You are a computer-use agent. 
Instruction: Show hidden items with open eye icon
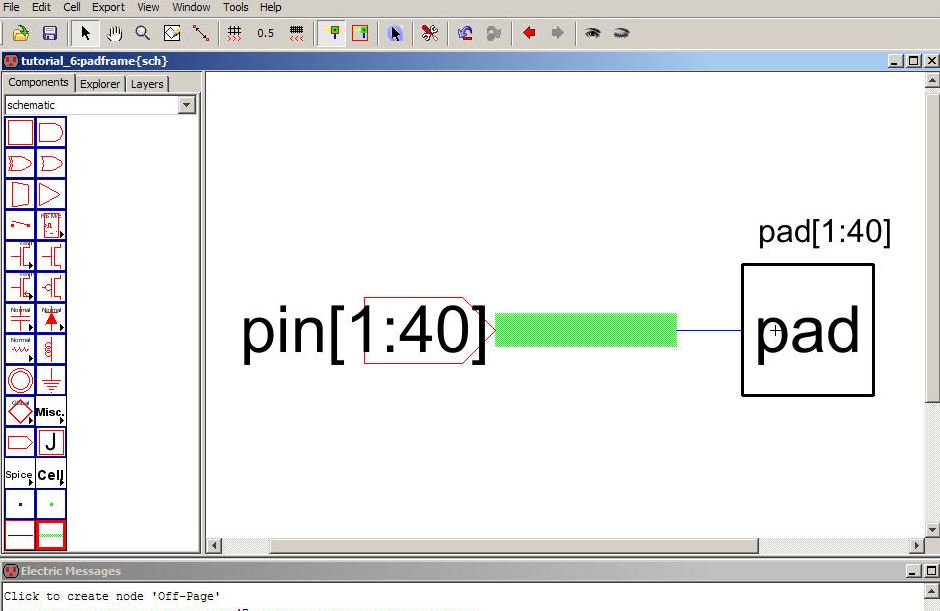pos(593,33)
